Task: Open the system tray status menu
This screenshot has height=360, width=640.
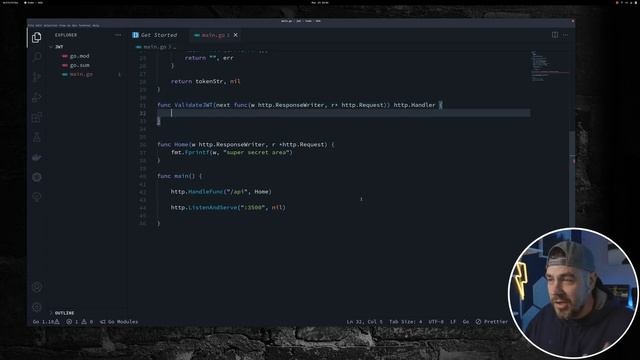Action: pos(625,2)
